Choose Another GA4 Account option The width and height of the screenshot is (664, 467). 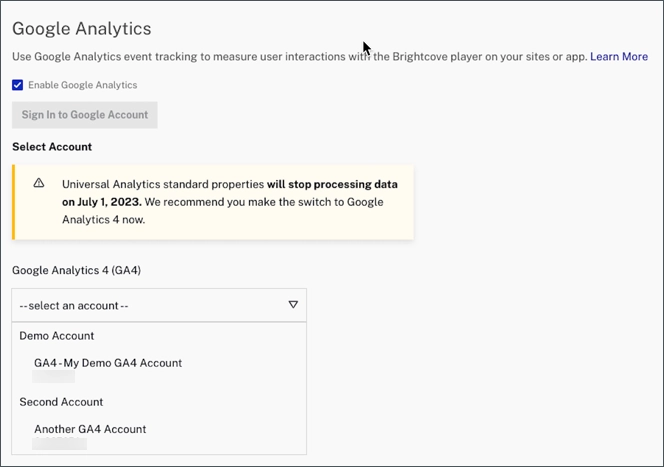[x=90, y=429]
